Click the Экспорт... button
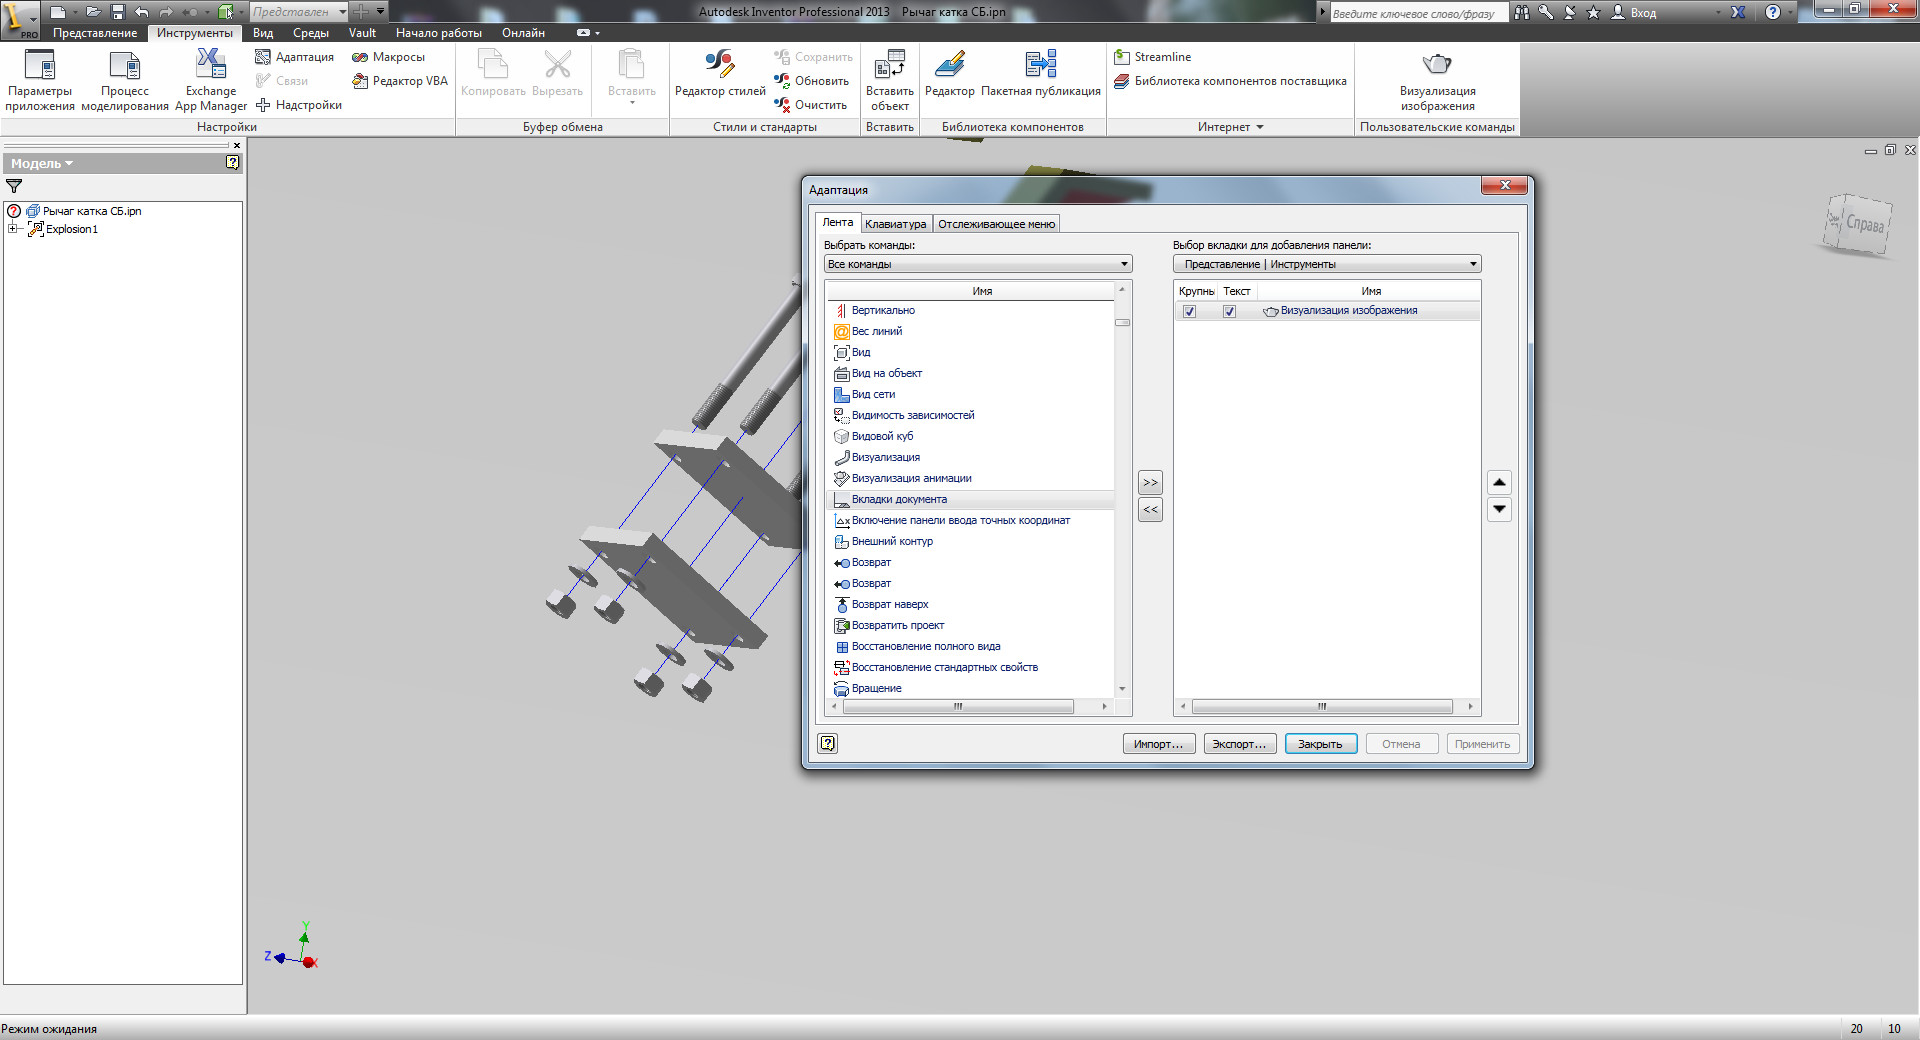Image resolution: width=1920 pixels, height=1040 pixels. click(1239, 744)
